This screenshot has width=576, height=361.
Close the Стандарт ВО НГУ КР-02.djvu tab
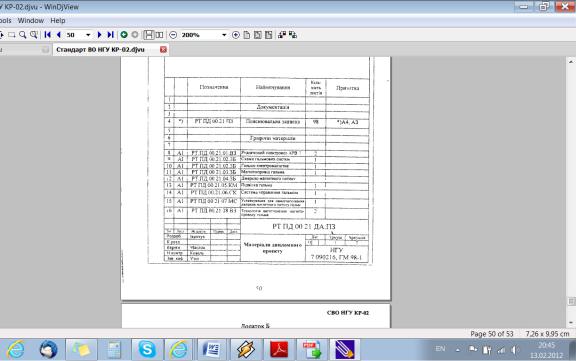(x=163, y=50)
